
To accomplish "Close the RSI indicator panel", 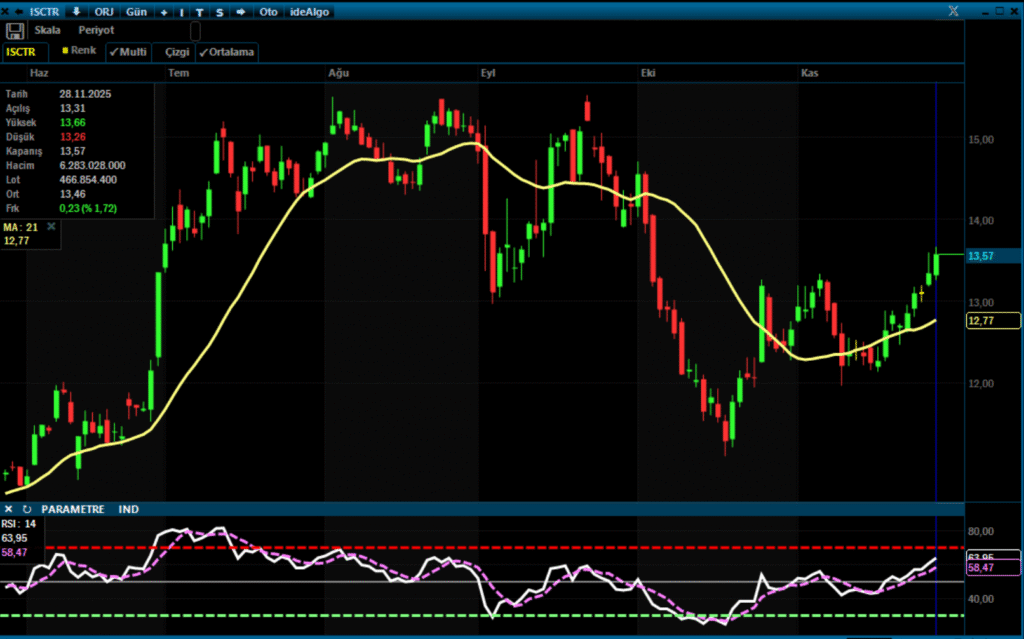I will coord(9,509).
